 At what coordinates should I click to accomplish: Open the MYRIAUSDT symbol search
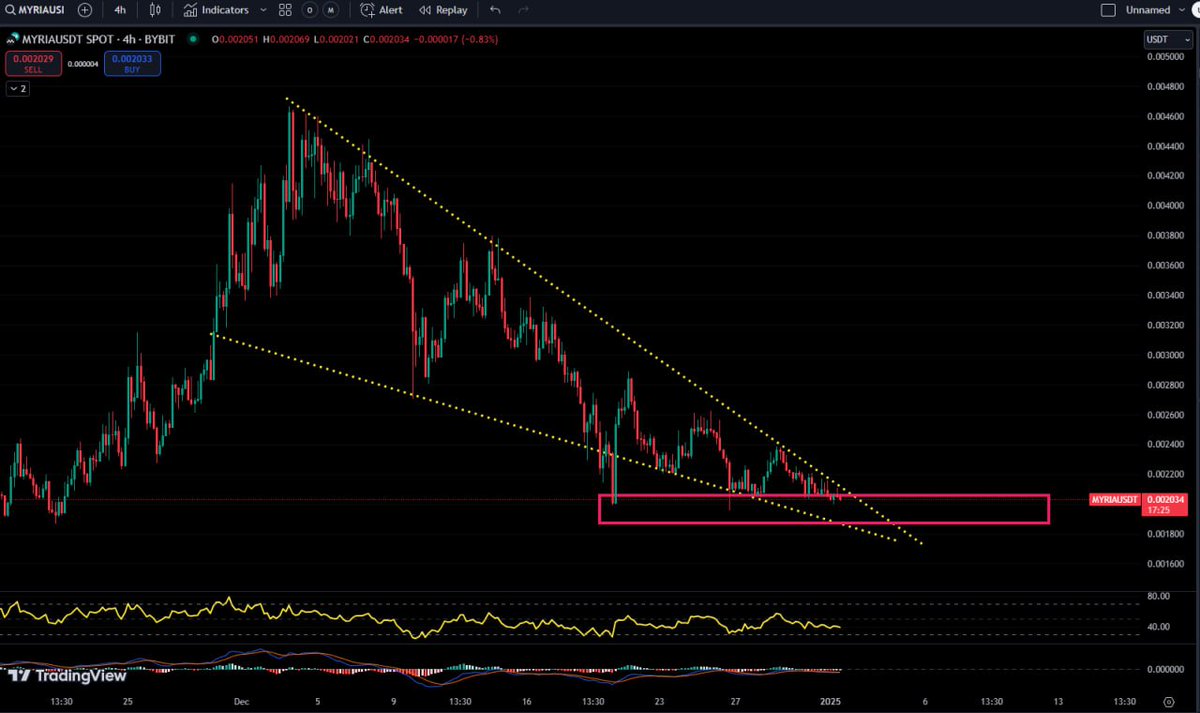pos(35,10)
